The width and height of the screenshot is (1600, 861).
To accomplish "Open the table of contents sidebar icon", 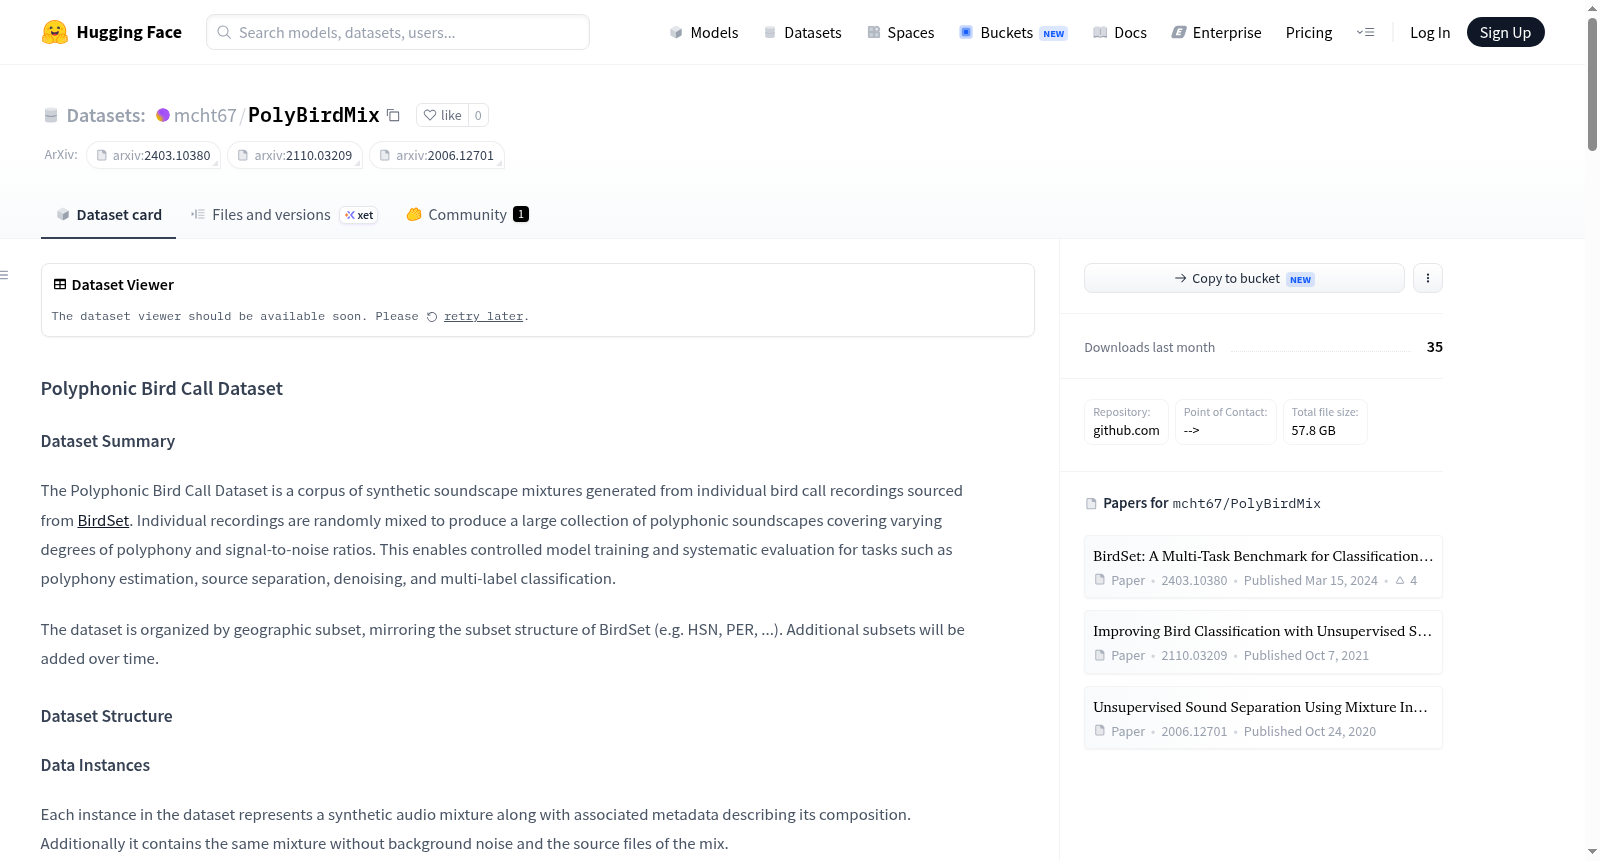I will pyautogui.click(x=4, y=275).
